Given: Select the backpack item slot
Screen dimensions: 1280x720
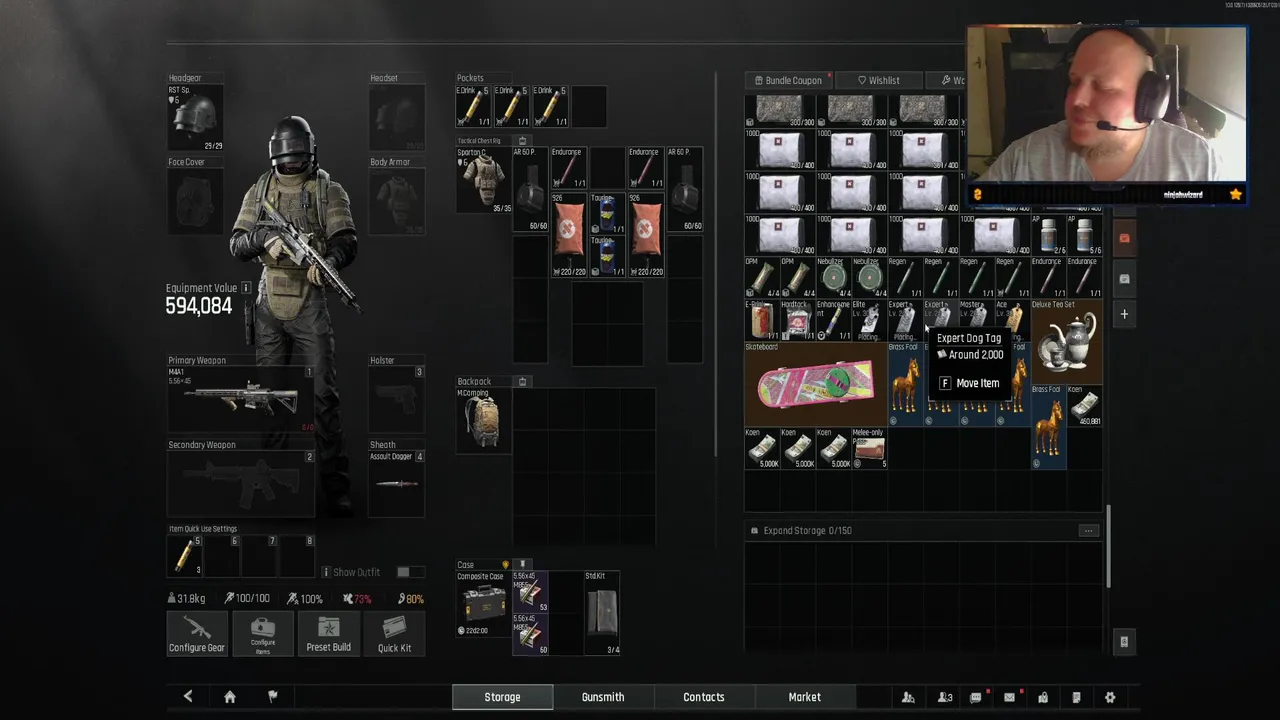Looking at the screenshot, I should tap(485, 419).
